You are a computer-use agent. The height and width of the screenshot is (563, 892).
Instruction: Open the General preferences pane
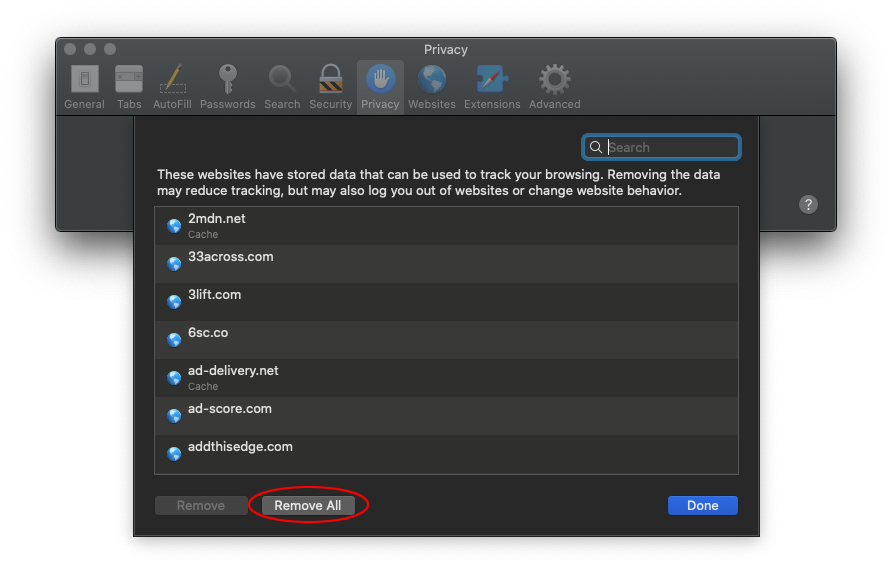tap(84, 87)
